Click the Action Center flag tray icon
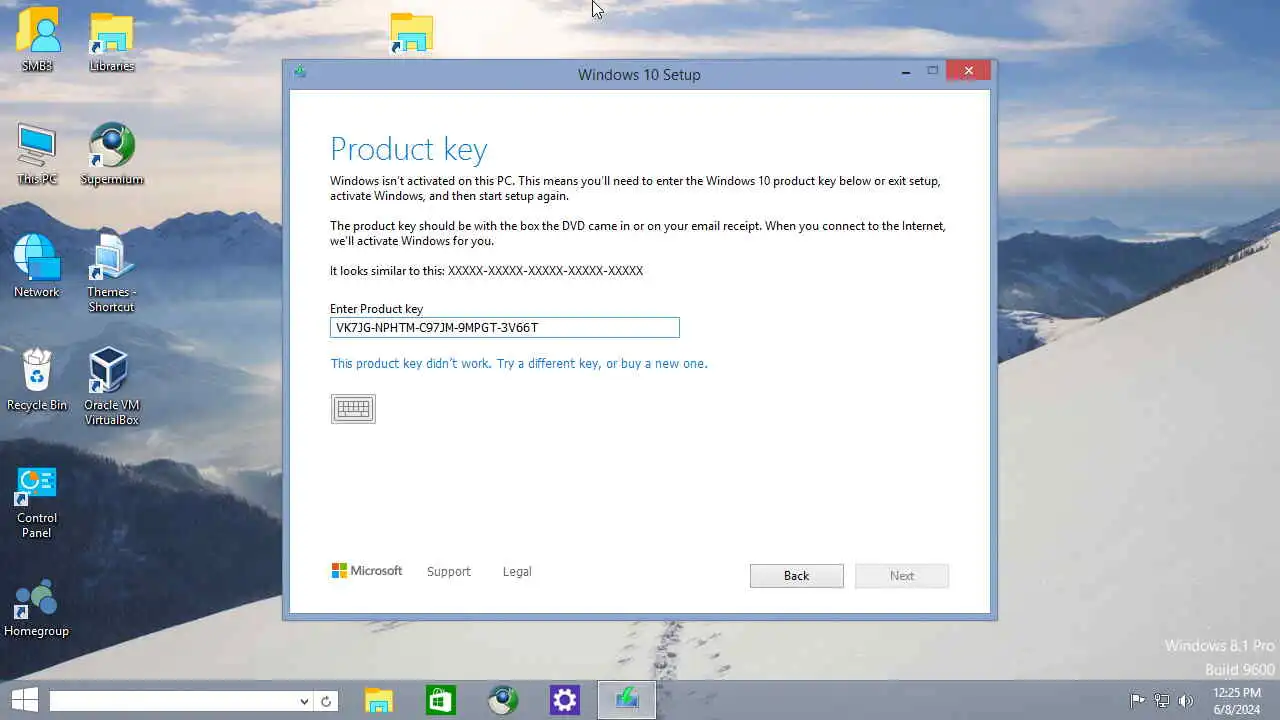 1137,701
